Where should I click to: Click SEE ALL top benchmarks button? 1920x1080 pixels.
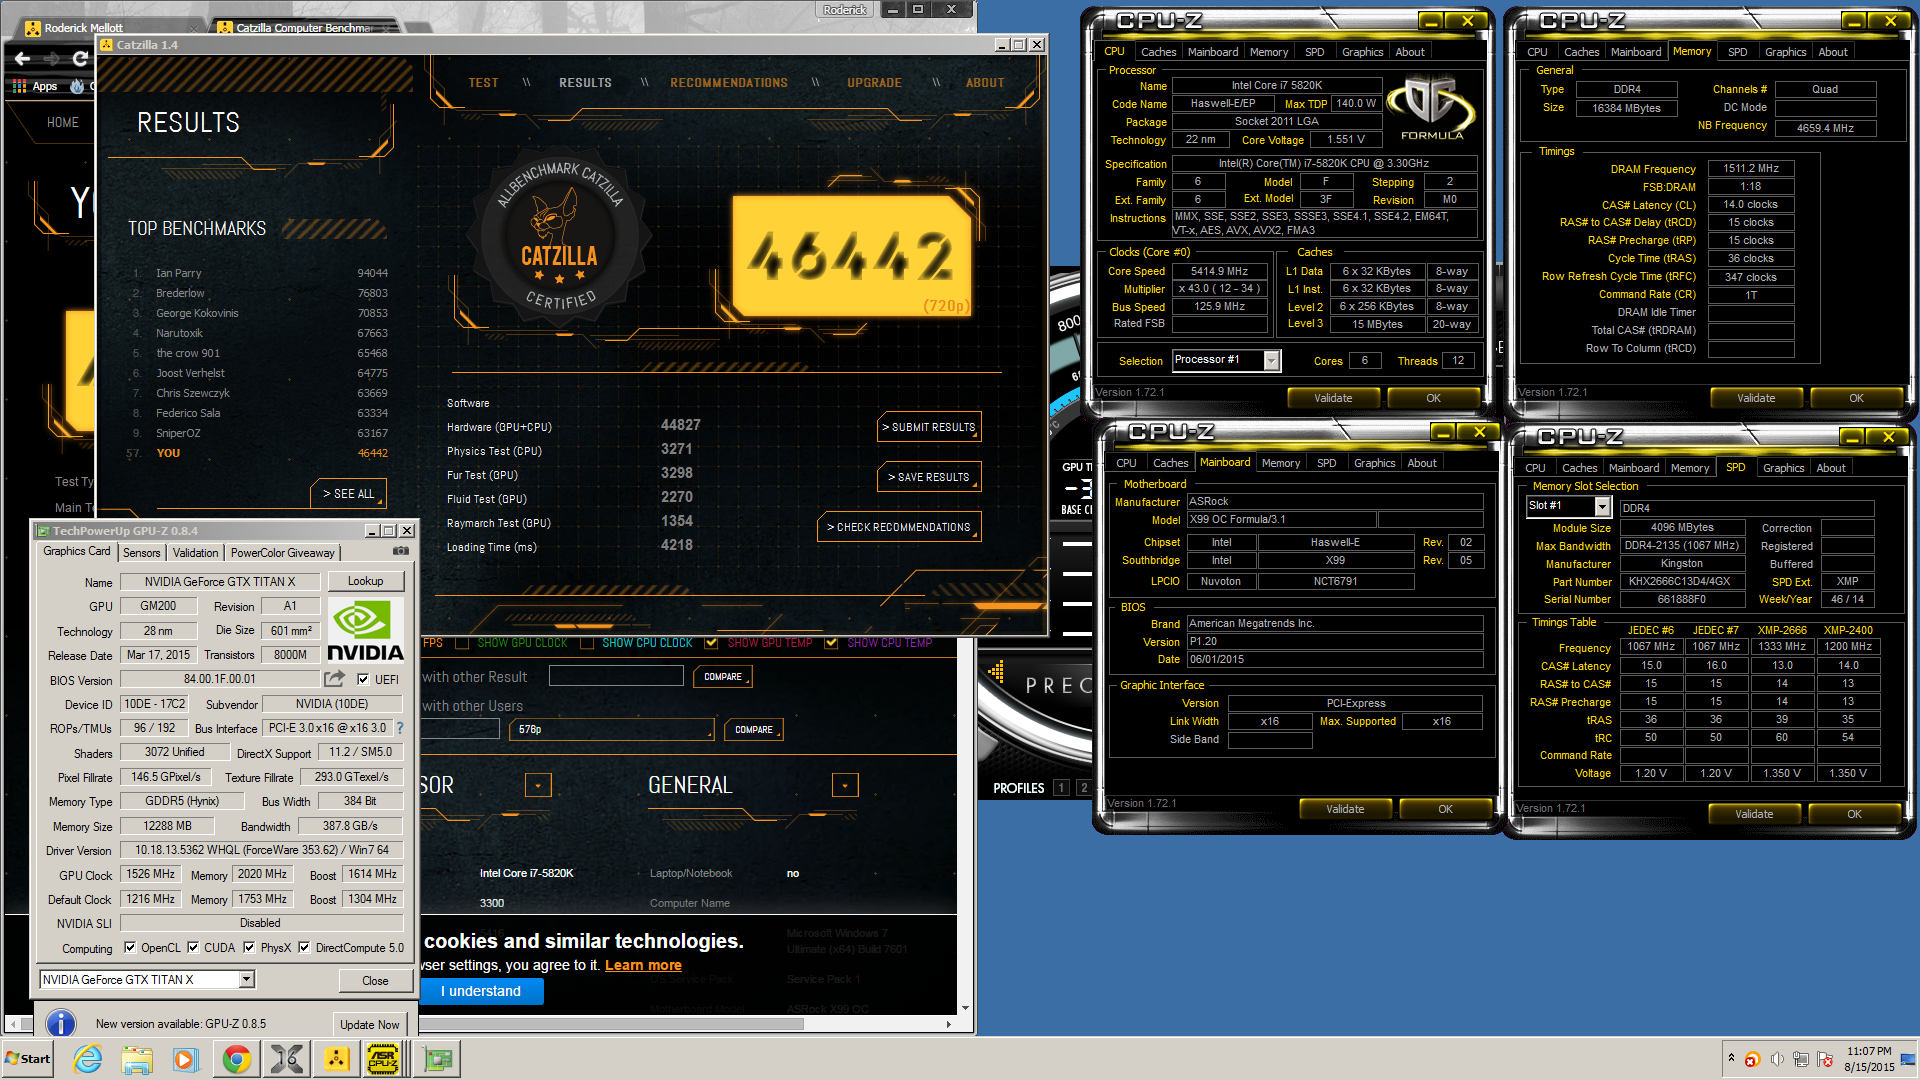coord(348,494)
